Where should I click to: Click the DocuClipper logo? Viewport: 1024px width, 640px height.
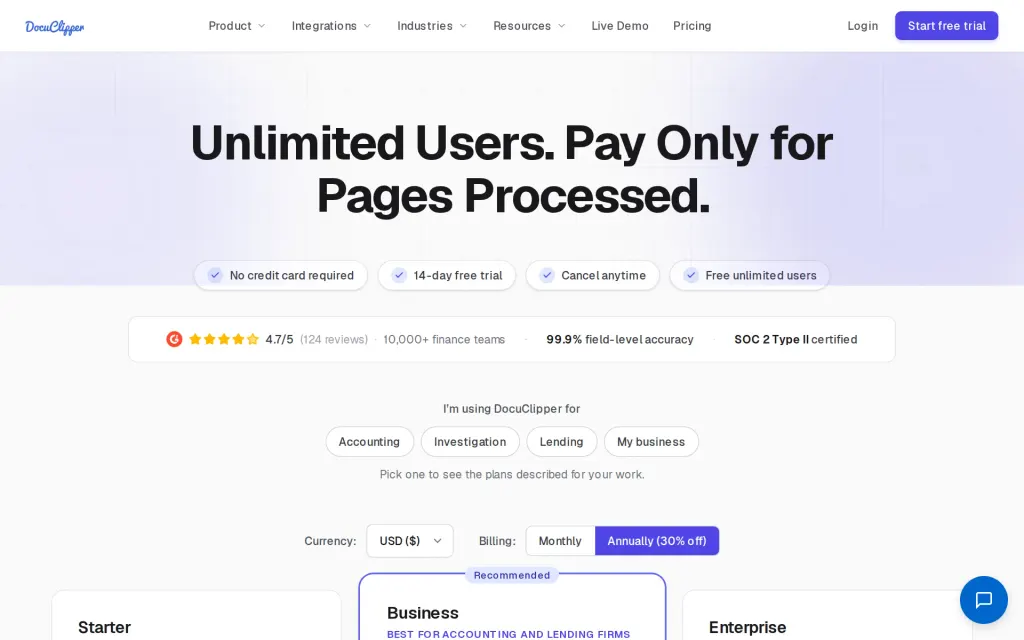click(55, 27)
